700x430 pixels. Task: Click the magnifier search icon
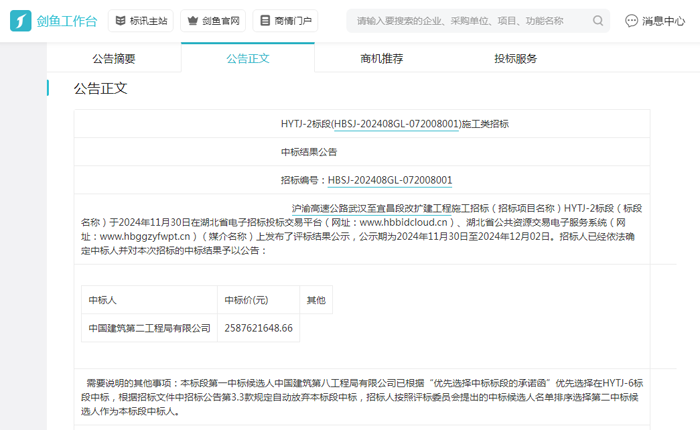[x=598, y=21]
